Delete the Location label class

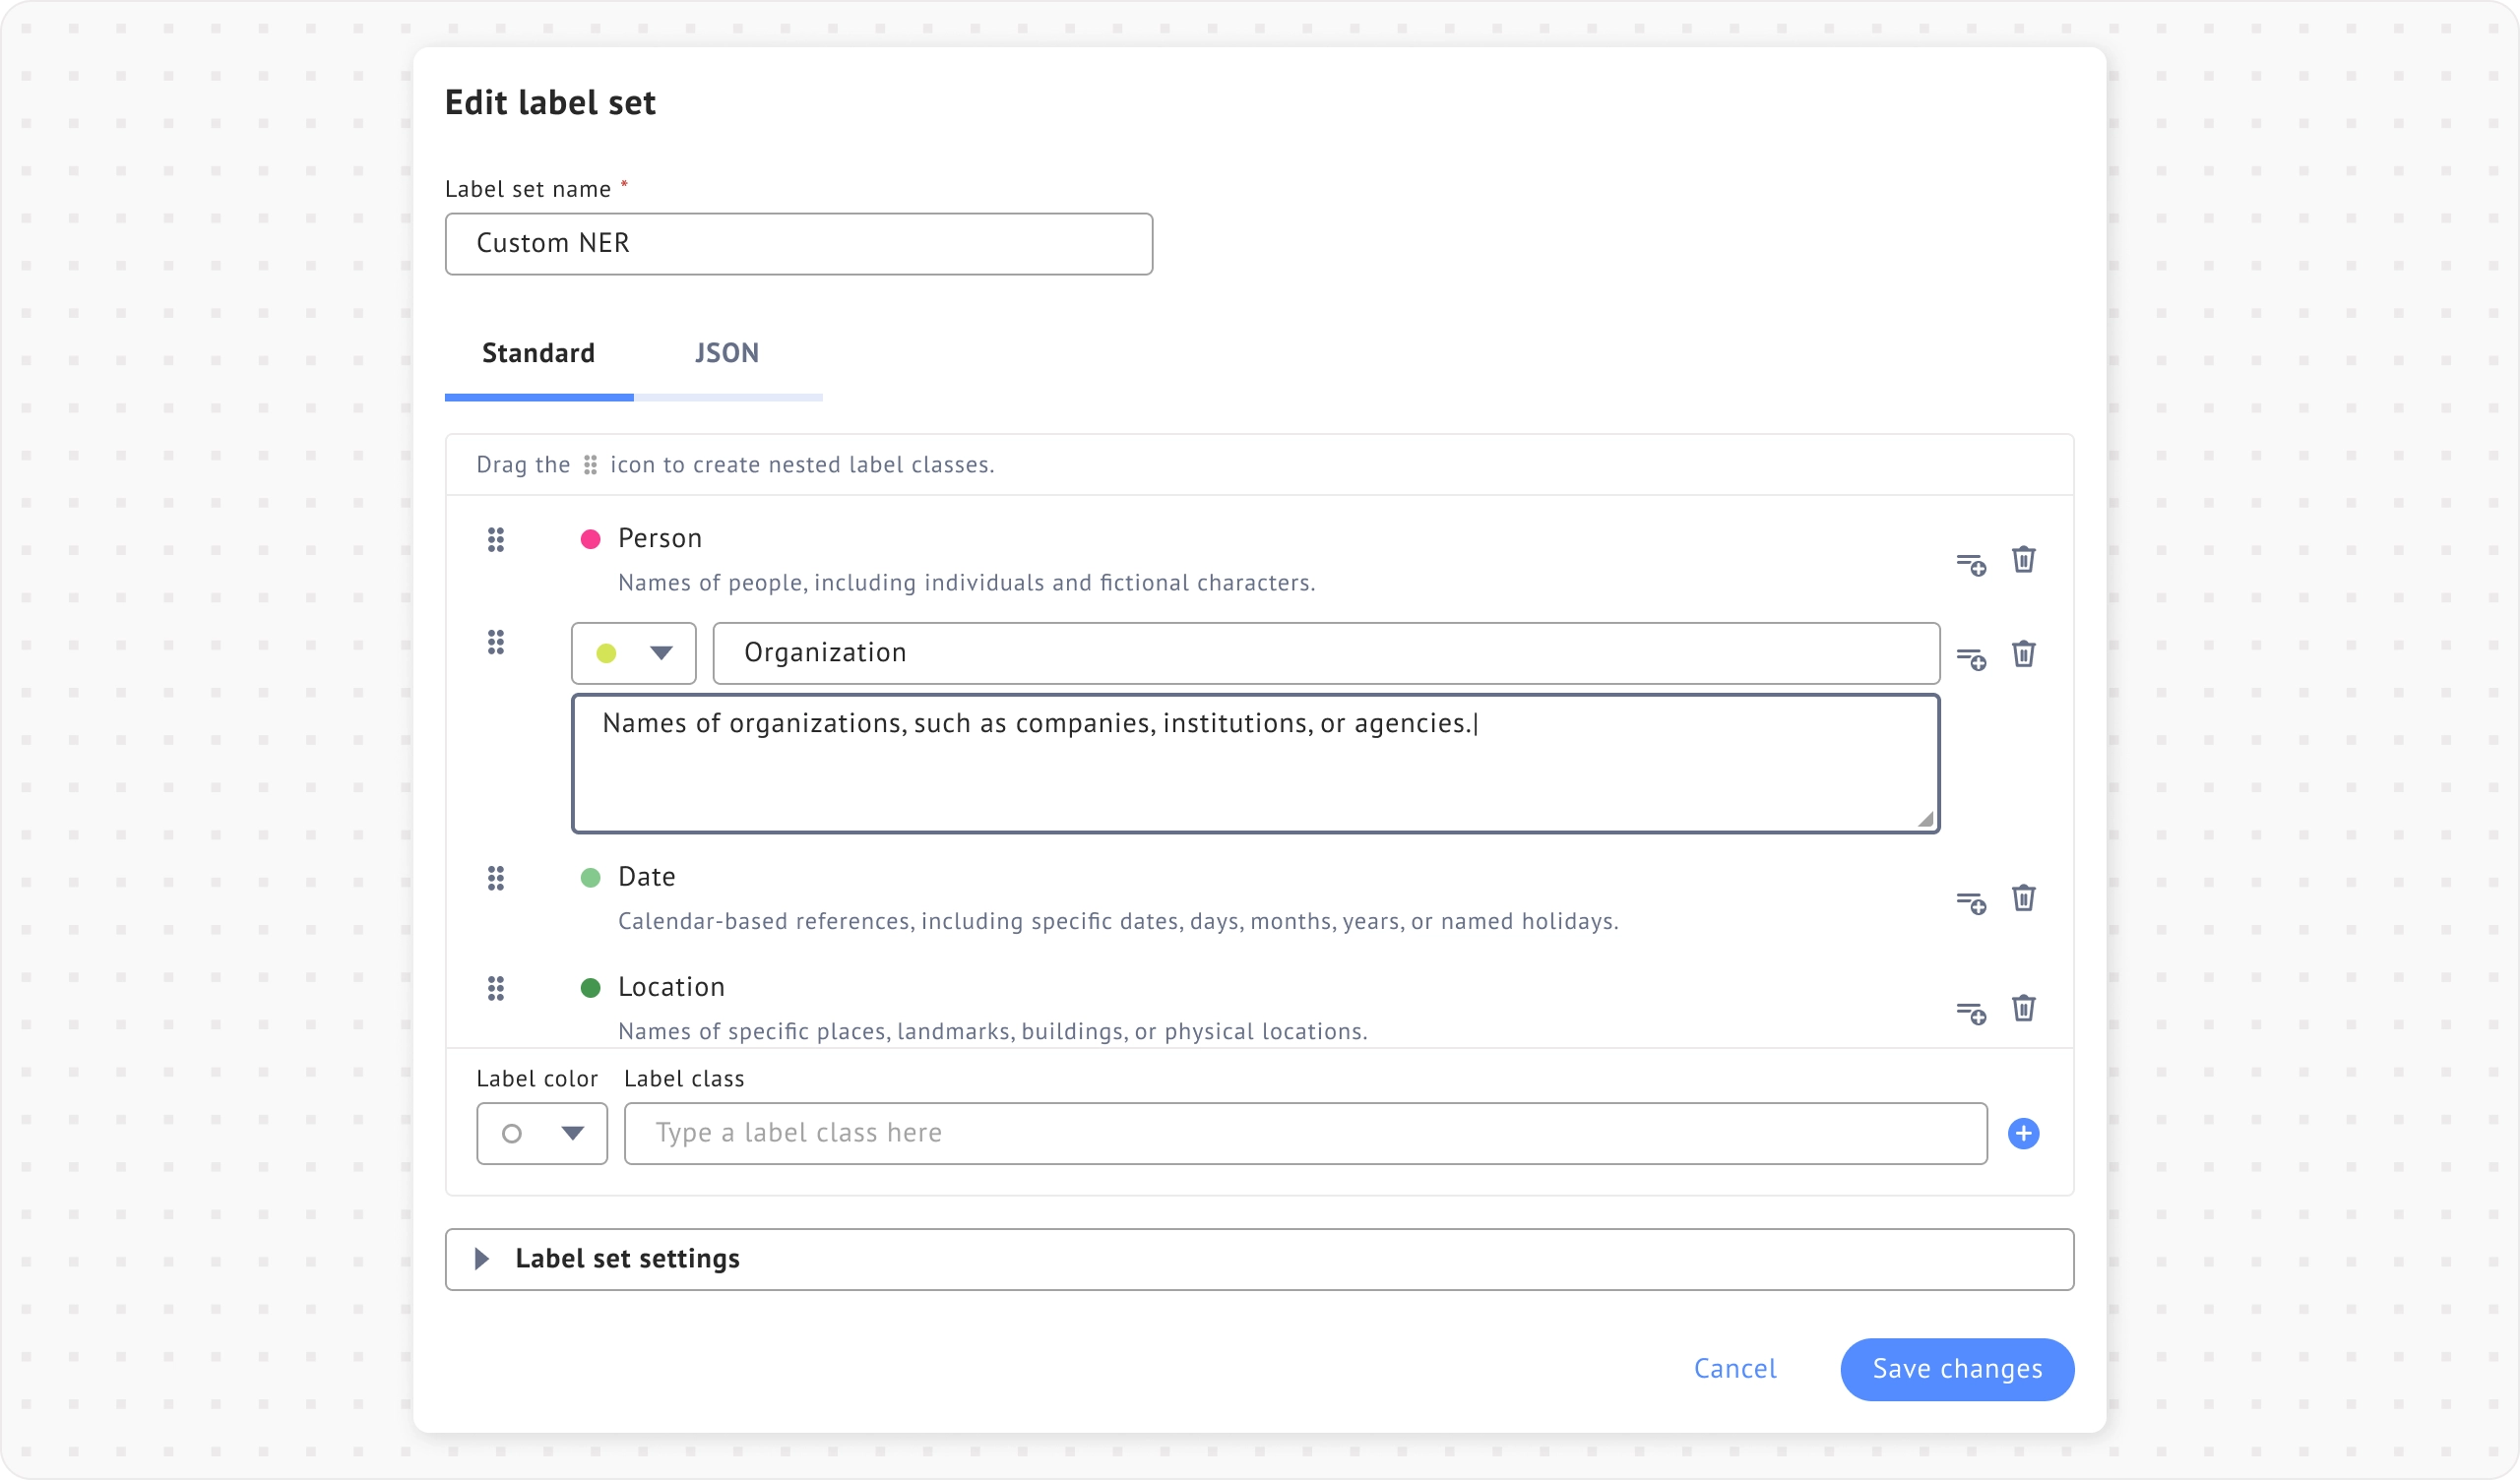(x=2023, y=1008)
